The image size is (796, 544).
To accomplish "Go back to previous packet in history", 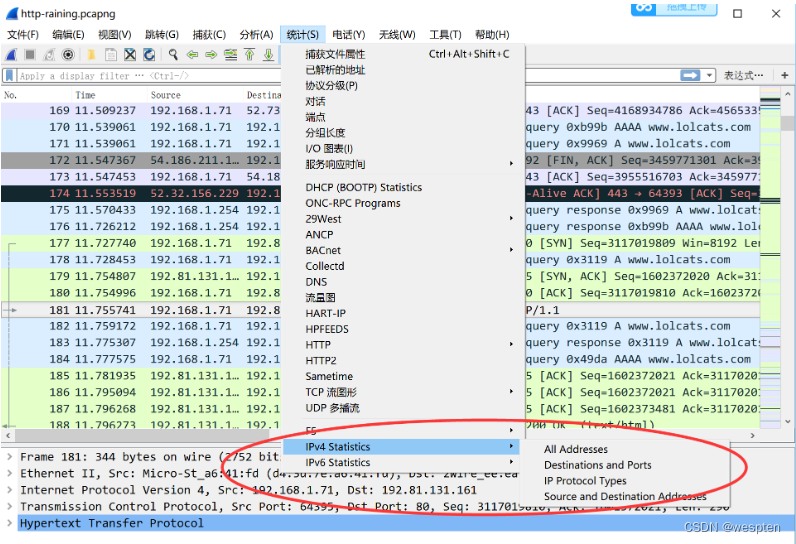I will [192, 54].
